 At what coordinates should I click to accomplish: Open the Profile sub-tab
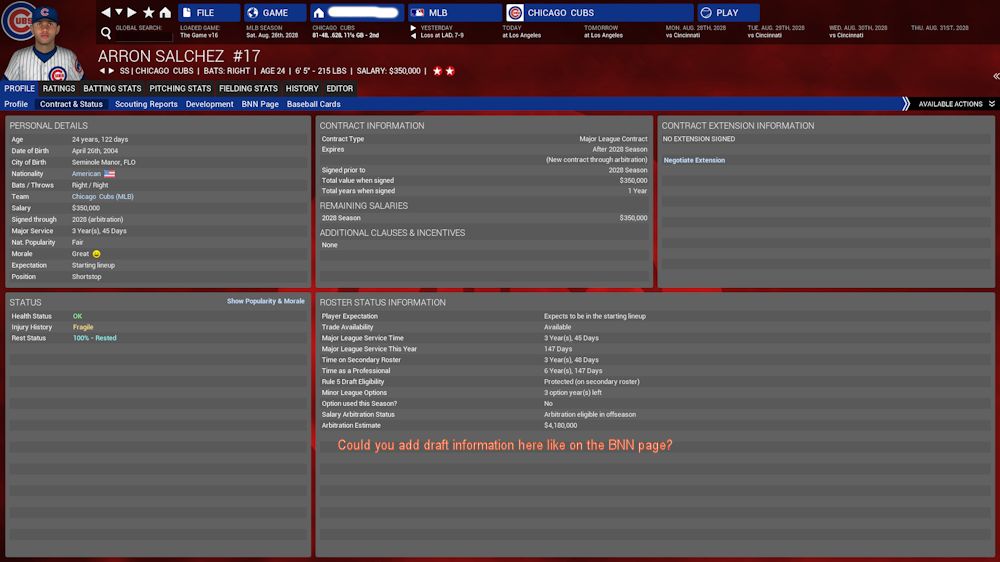[x=16, y=104]
